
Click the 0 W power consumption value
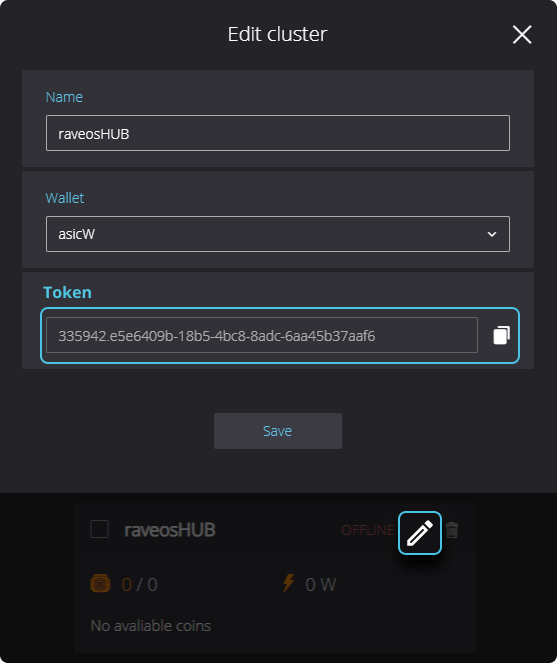(321, 584)
